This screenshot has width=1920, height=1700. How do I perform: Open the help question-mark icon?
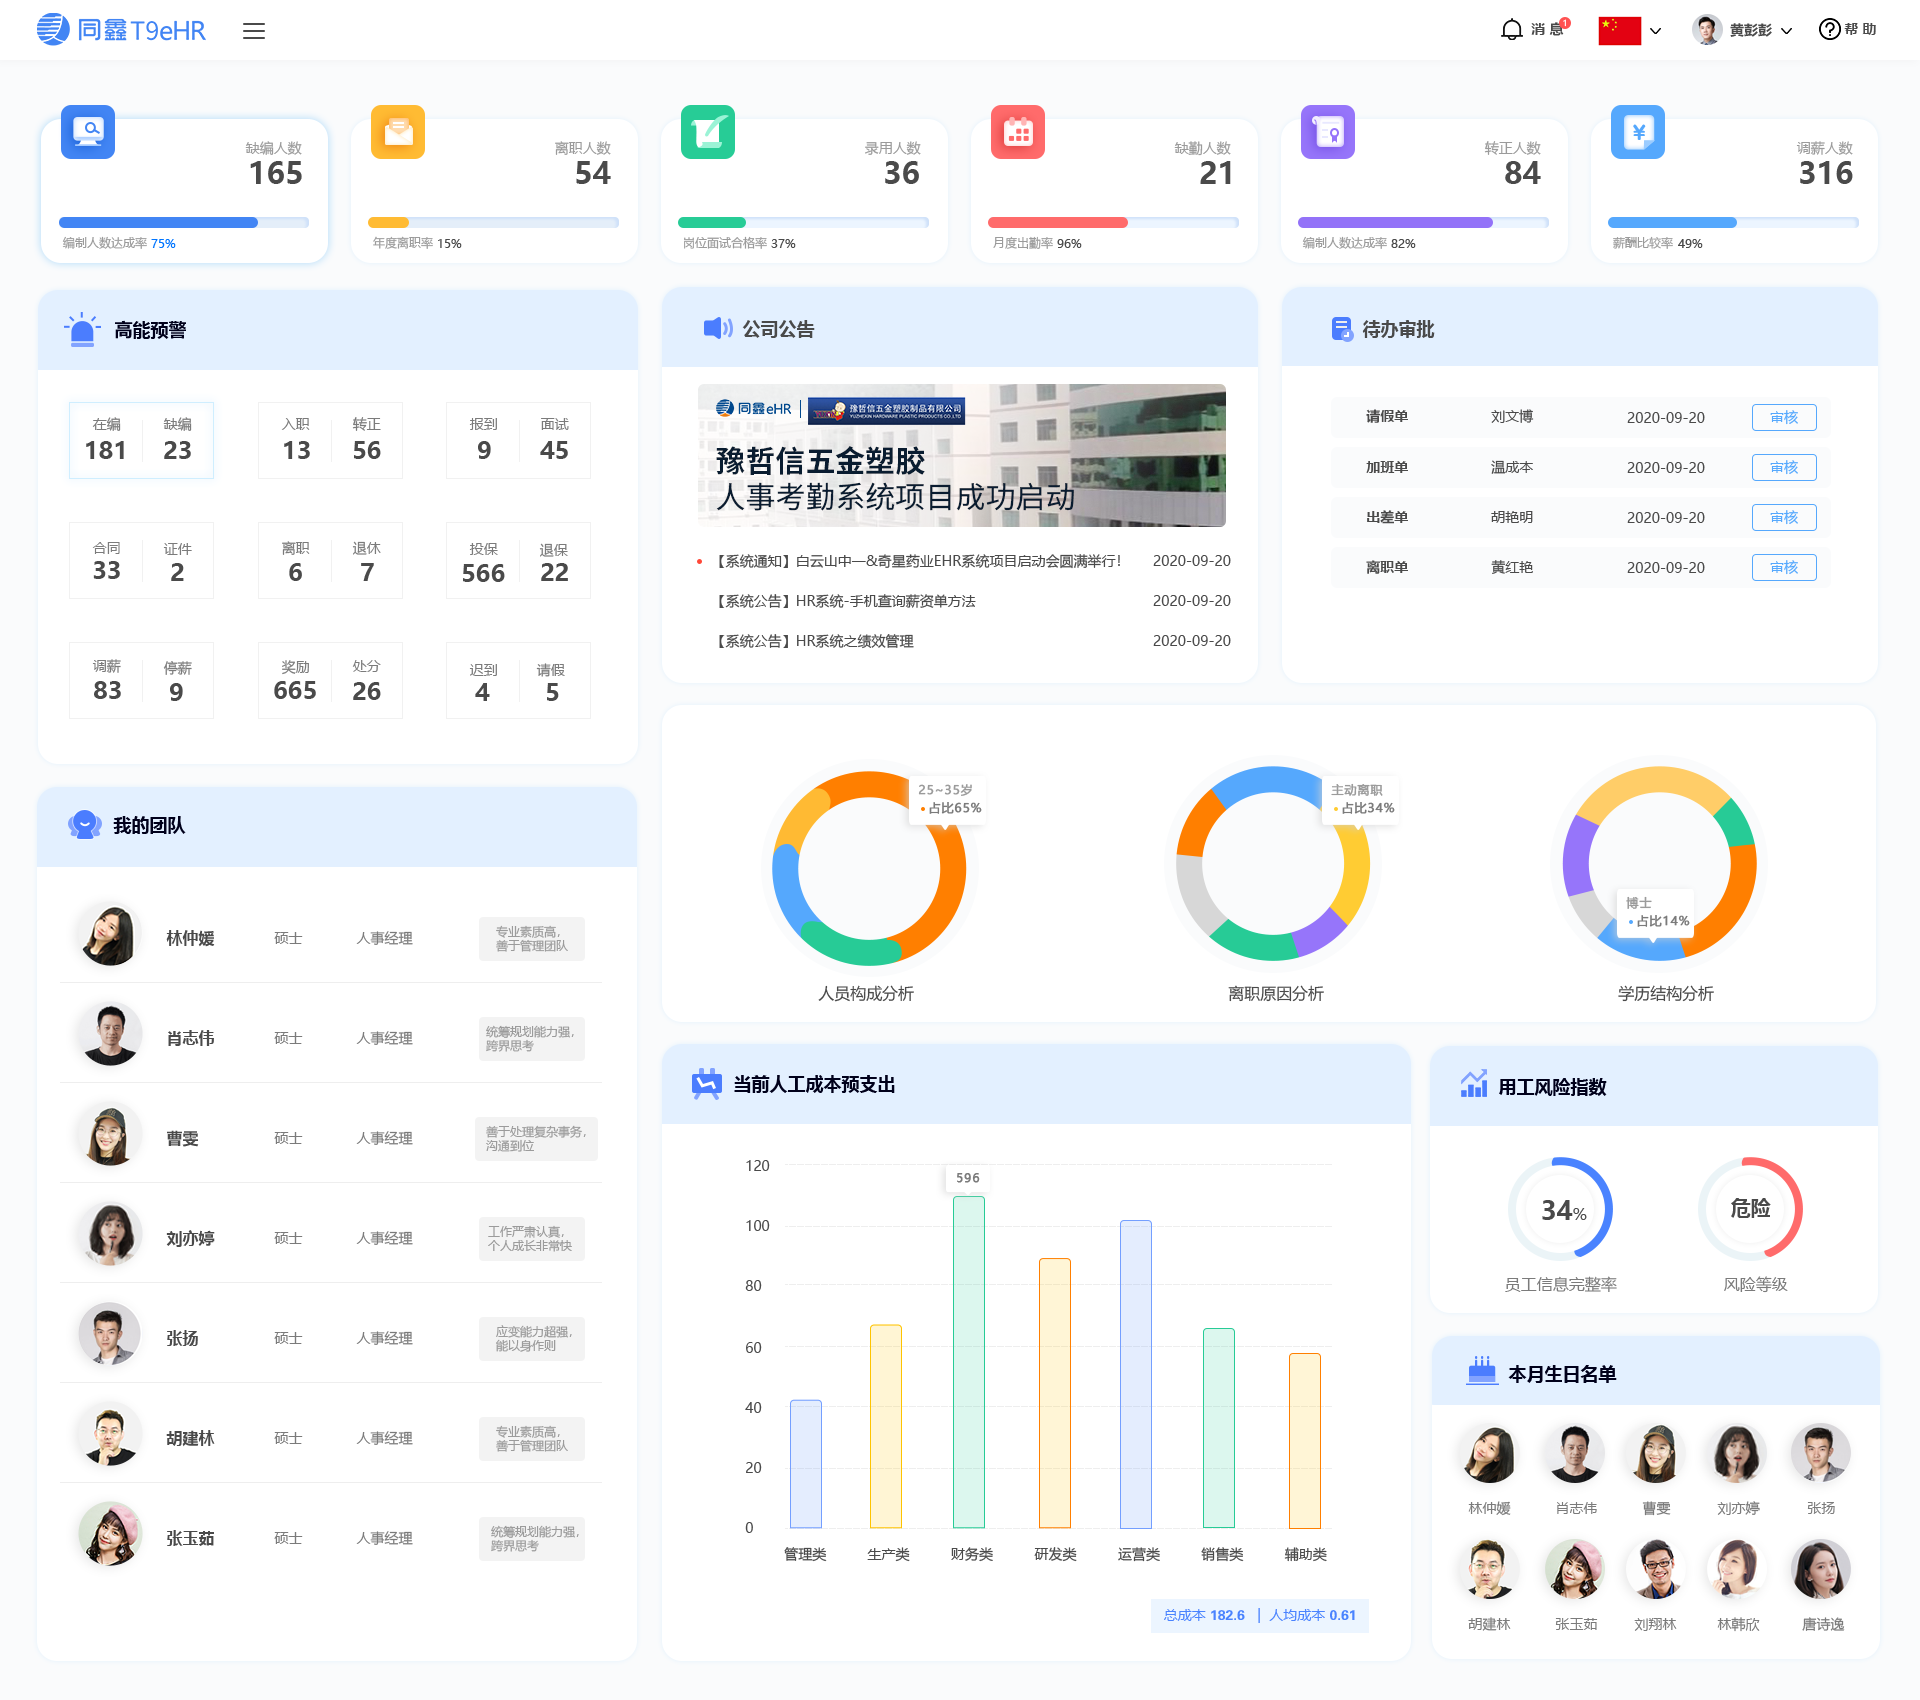pyautogui.click(x=1829, y=30)
